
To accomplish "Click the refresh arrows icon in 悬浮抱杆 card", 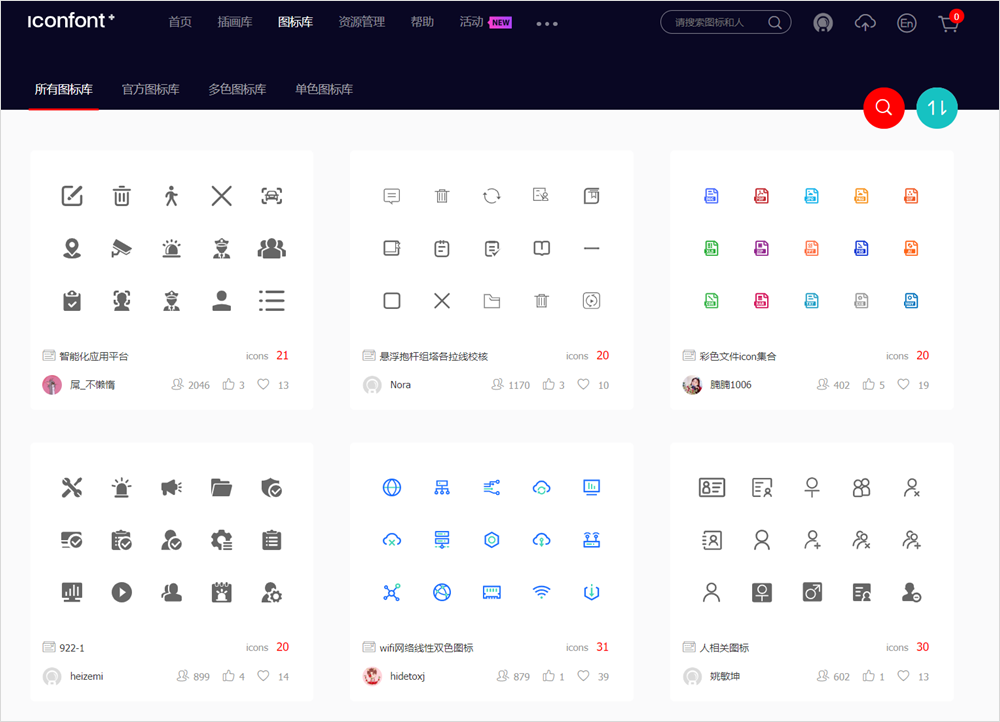I will 492,196.
